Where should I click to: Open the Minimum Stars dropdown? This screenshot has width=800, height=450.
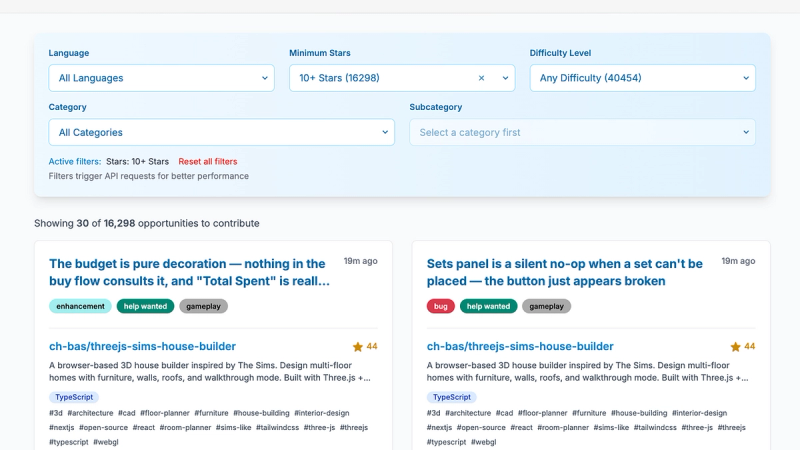402,78
